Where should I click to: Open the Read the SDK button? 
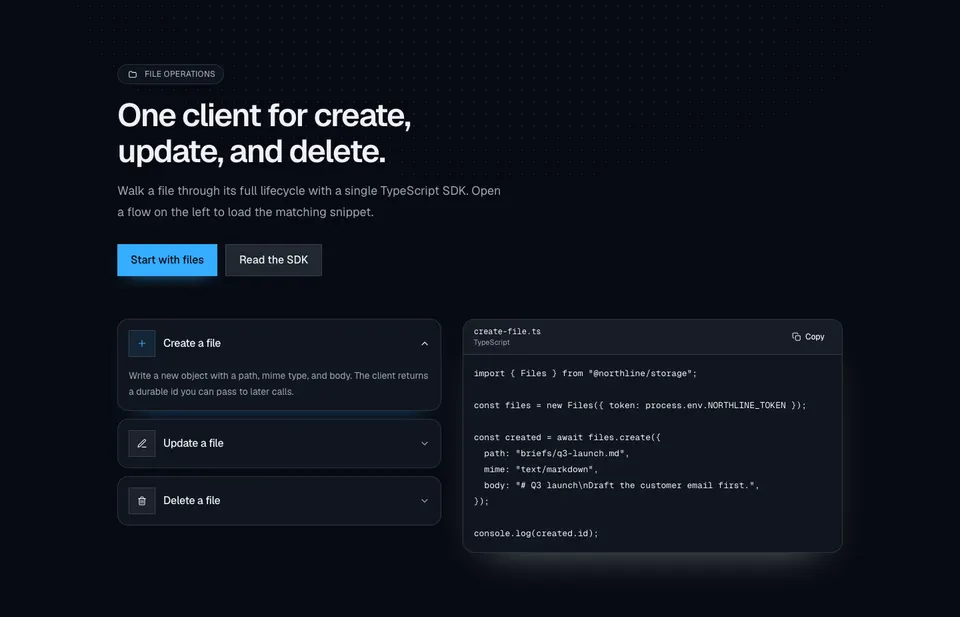point(273,260)
